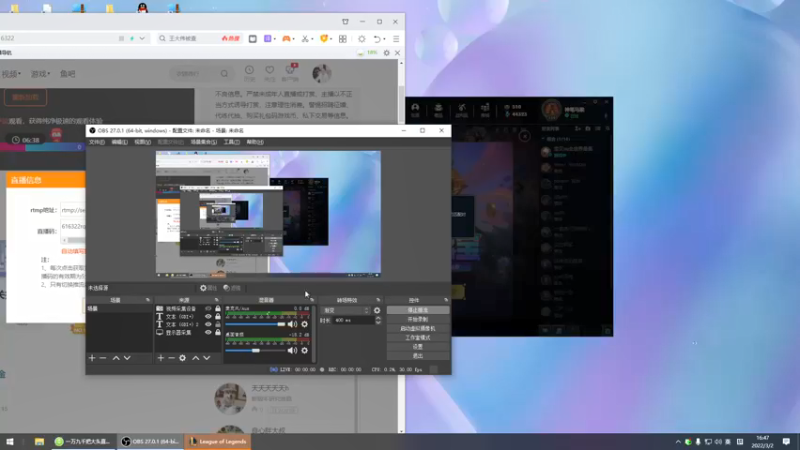This screenshot has height=450, width=800.
Task: Open the 场景集合(S) menu in OBS
Action: click(204, 142)
